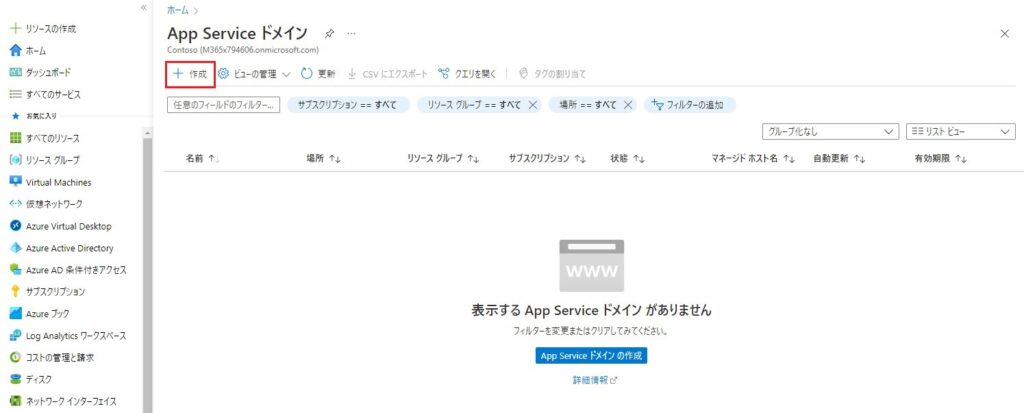
Task: Open 場所 == すべて filter
Action: (587, 105)
